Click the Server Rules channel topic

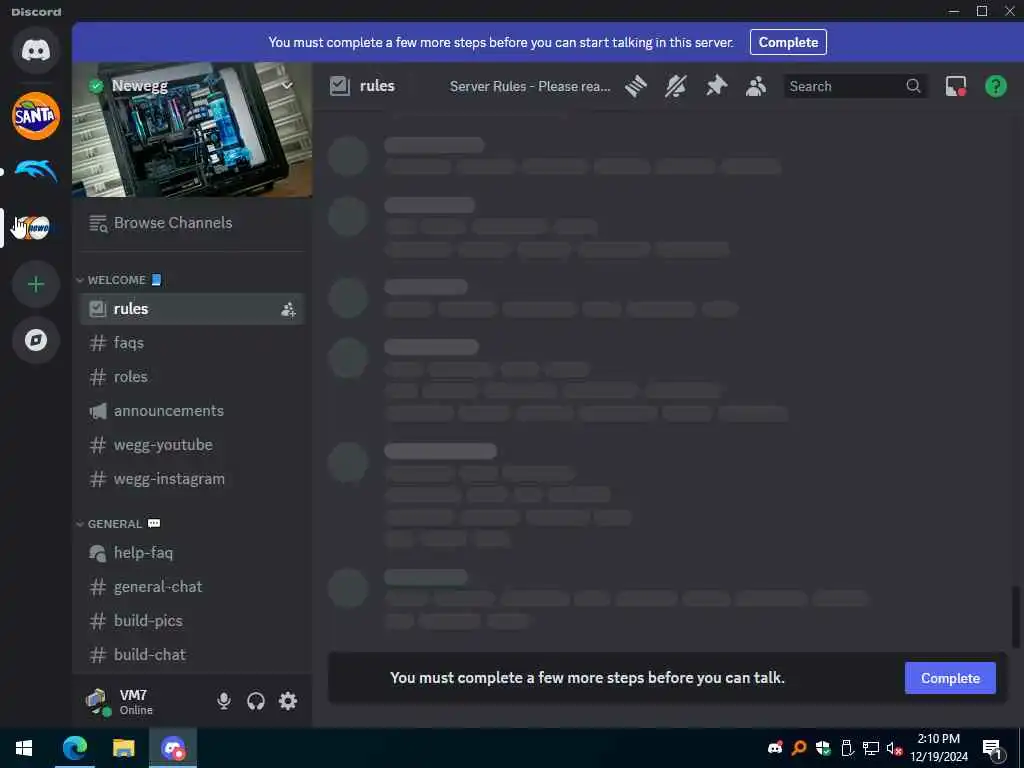[530, 86]
